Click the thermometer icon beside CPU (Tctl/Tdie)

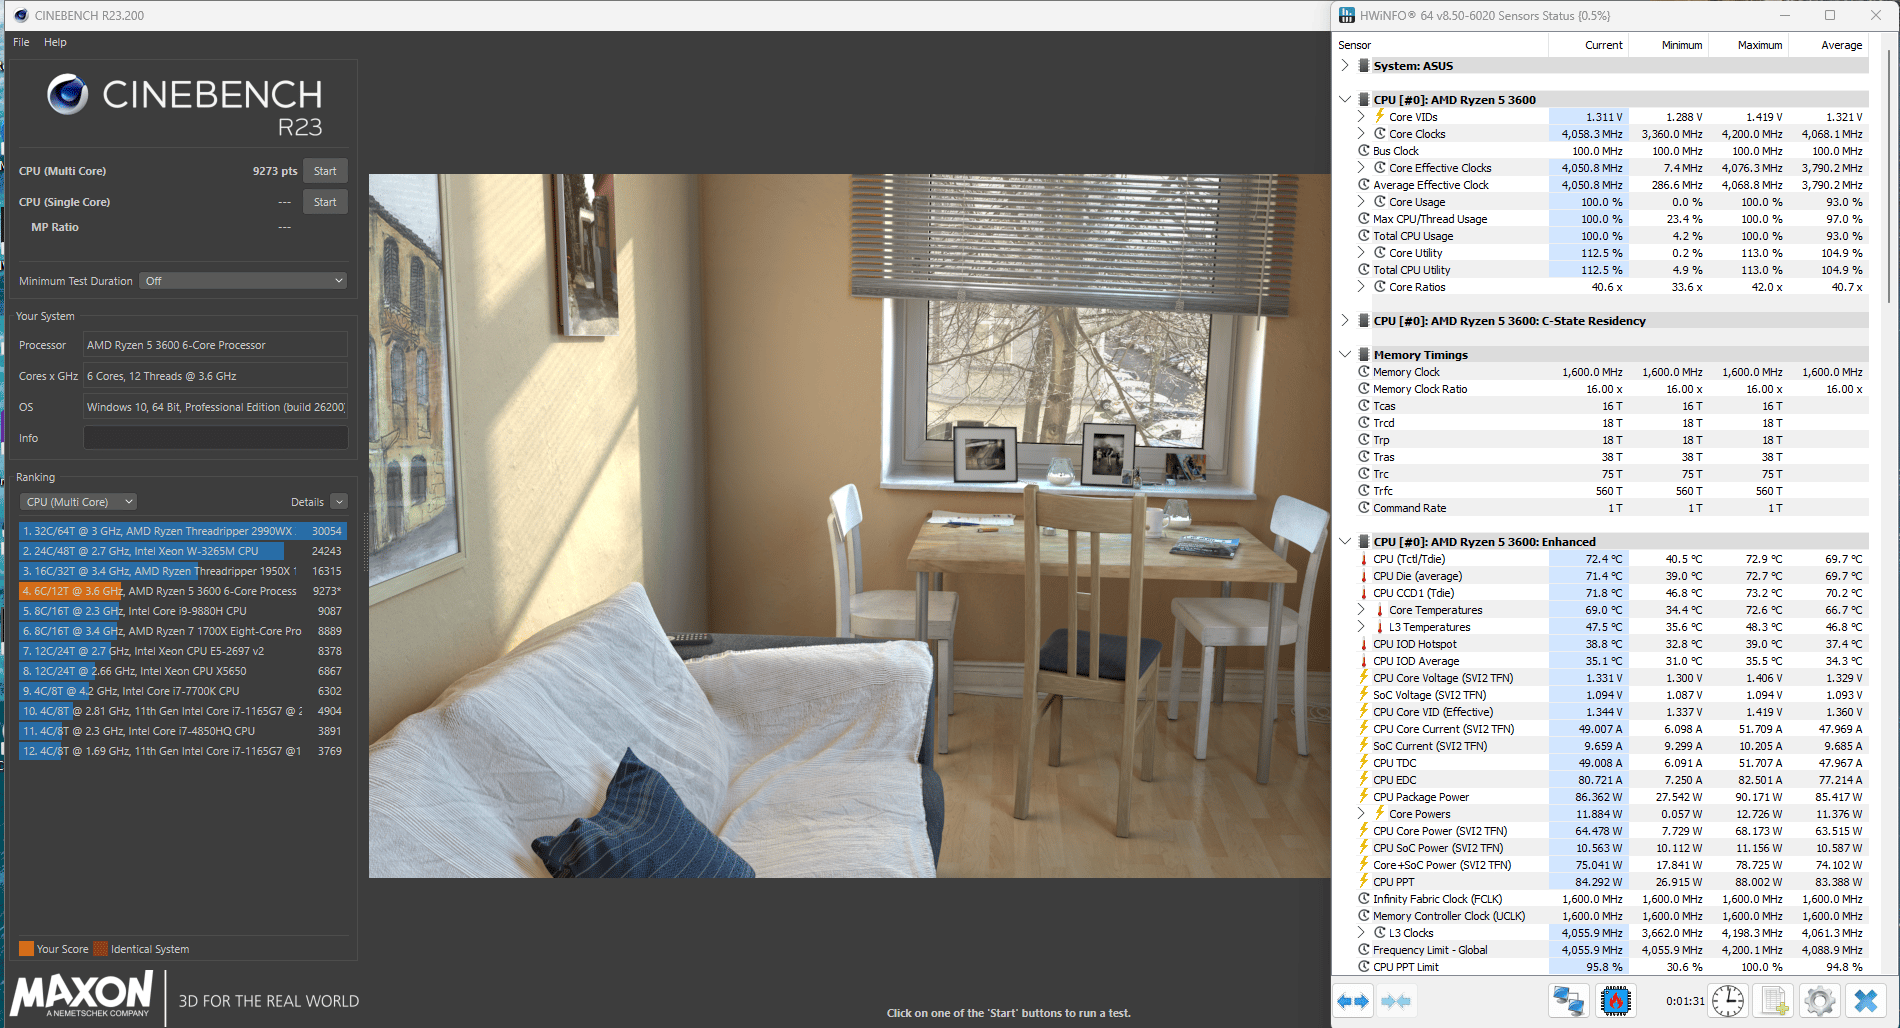(1364, 559)
